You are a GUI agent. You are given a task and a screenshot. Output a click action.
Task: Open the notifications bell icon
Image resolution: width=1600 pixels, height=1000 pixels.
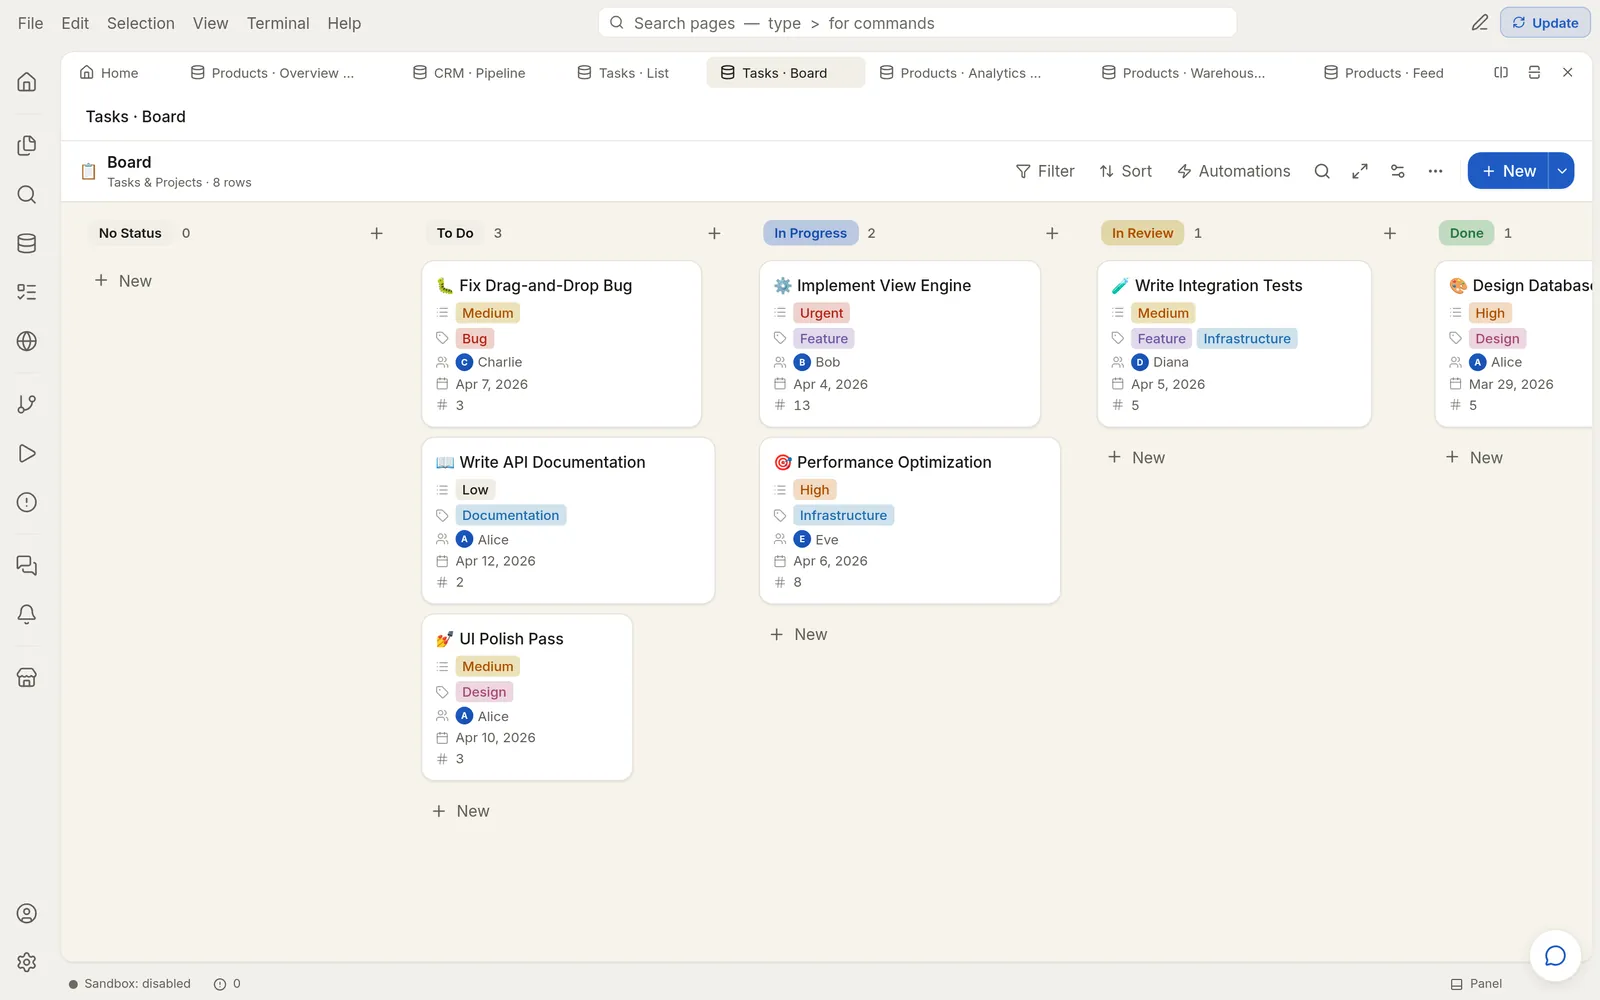(27, 614)
